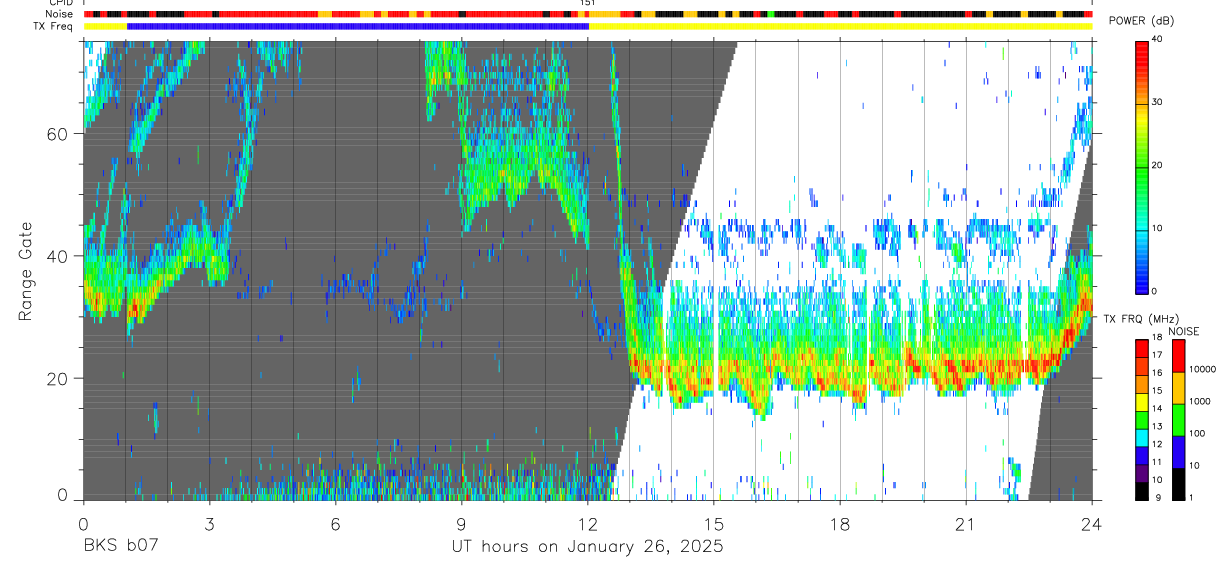This screenshot has width=1228, height=567.
Task: Click the '30' label on the POWER color bar
Action: (x=1157, y=102)
